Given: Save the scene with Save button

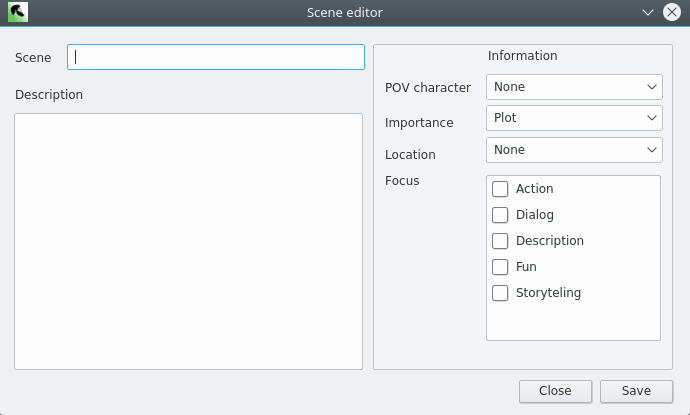Looking at the screenshot, I should tap(636, 391).
